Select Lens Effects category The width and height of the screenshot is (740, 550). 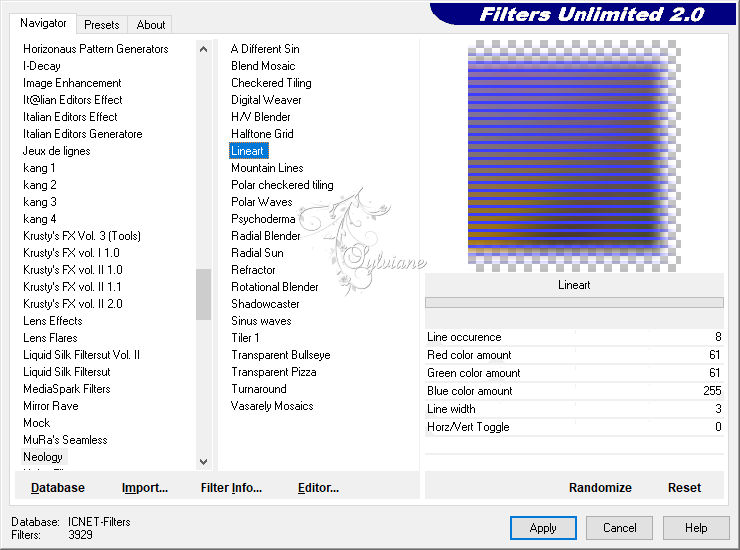[x=52, y=321]
